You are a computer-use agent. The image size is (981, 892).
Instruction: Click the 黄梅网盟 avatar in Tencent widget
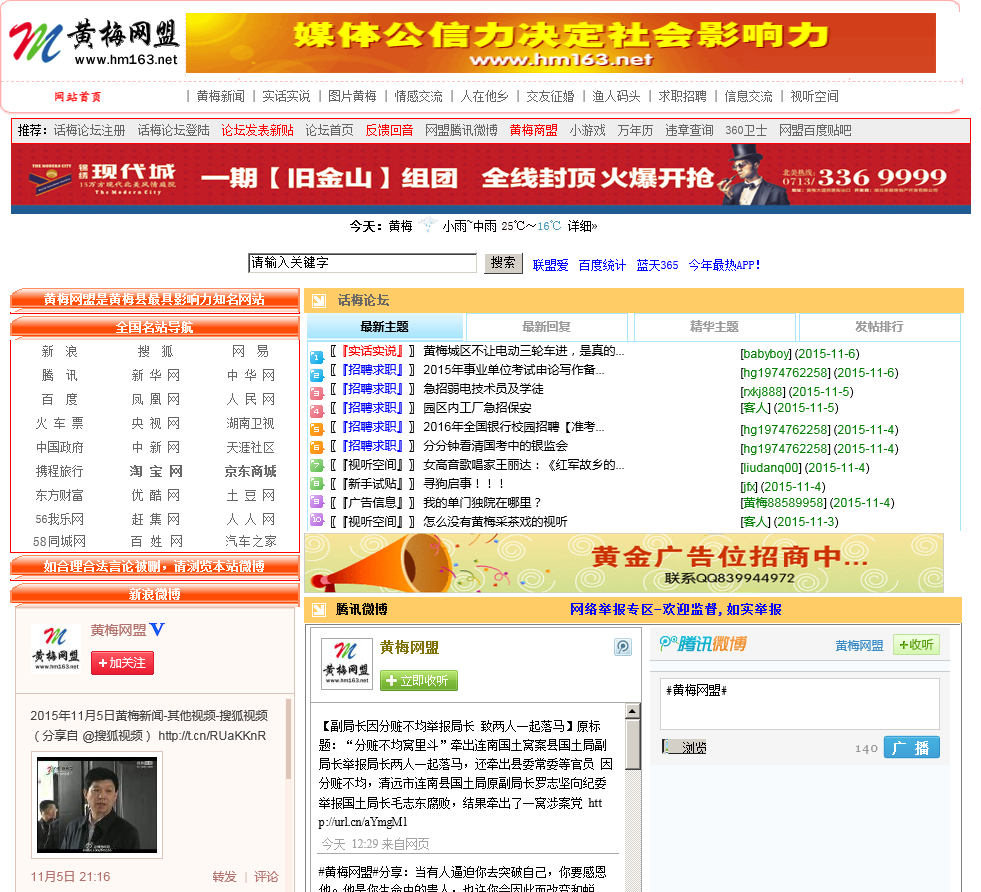tap(347, 664)
